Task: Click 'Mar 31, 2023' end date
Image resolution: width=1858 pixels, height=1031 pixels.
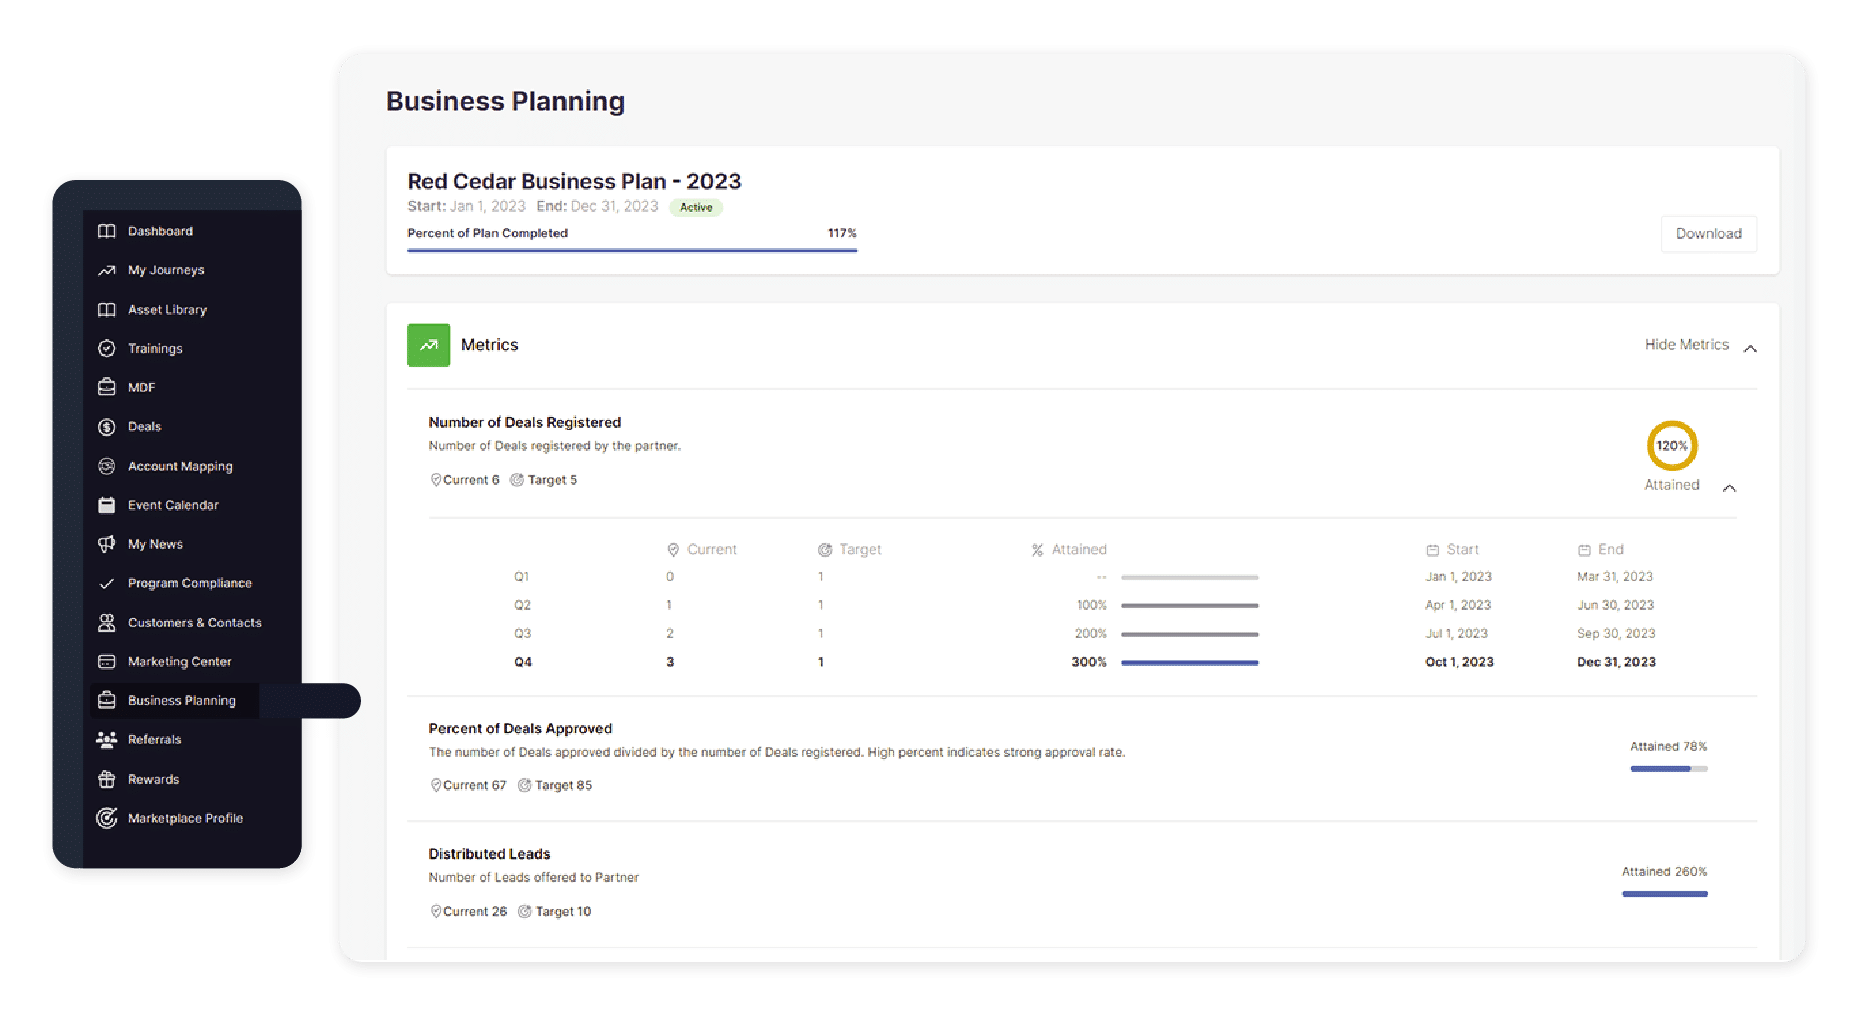Action: tap(1615, 577)
